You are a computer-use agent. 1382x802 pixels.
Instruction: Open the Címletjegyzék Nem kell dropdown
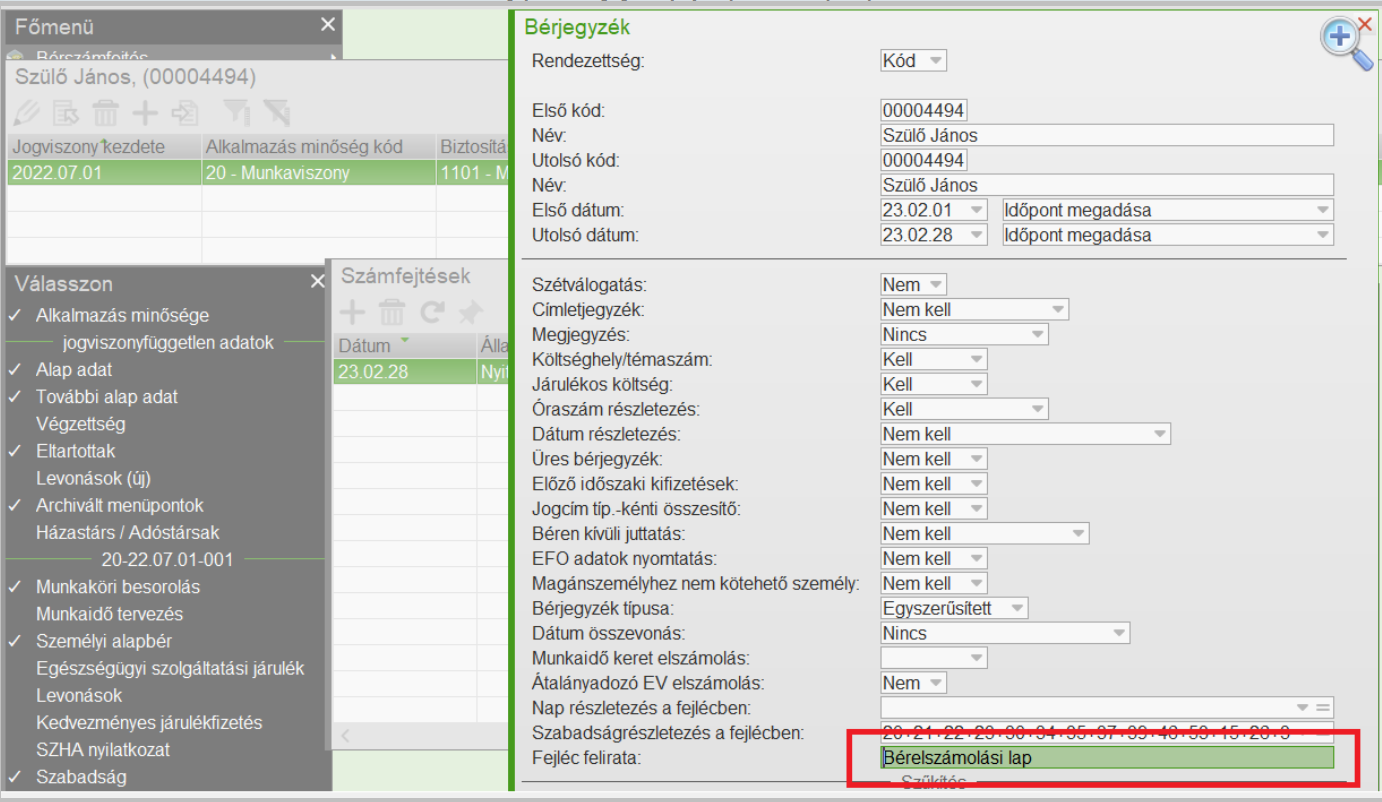point(974,309)
